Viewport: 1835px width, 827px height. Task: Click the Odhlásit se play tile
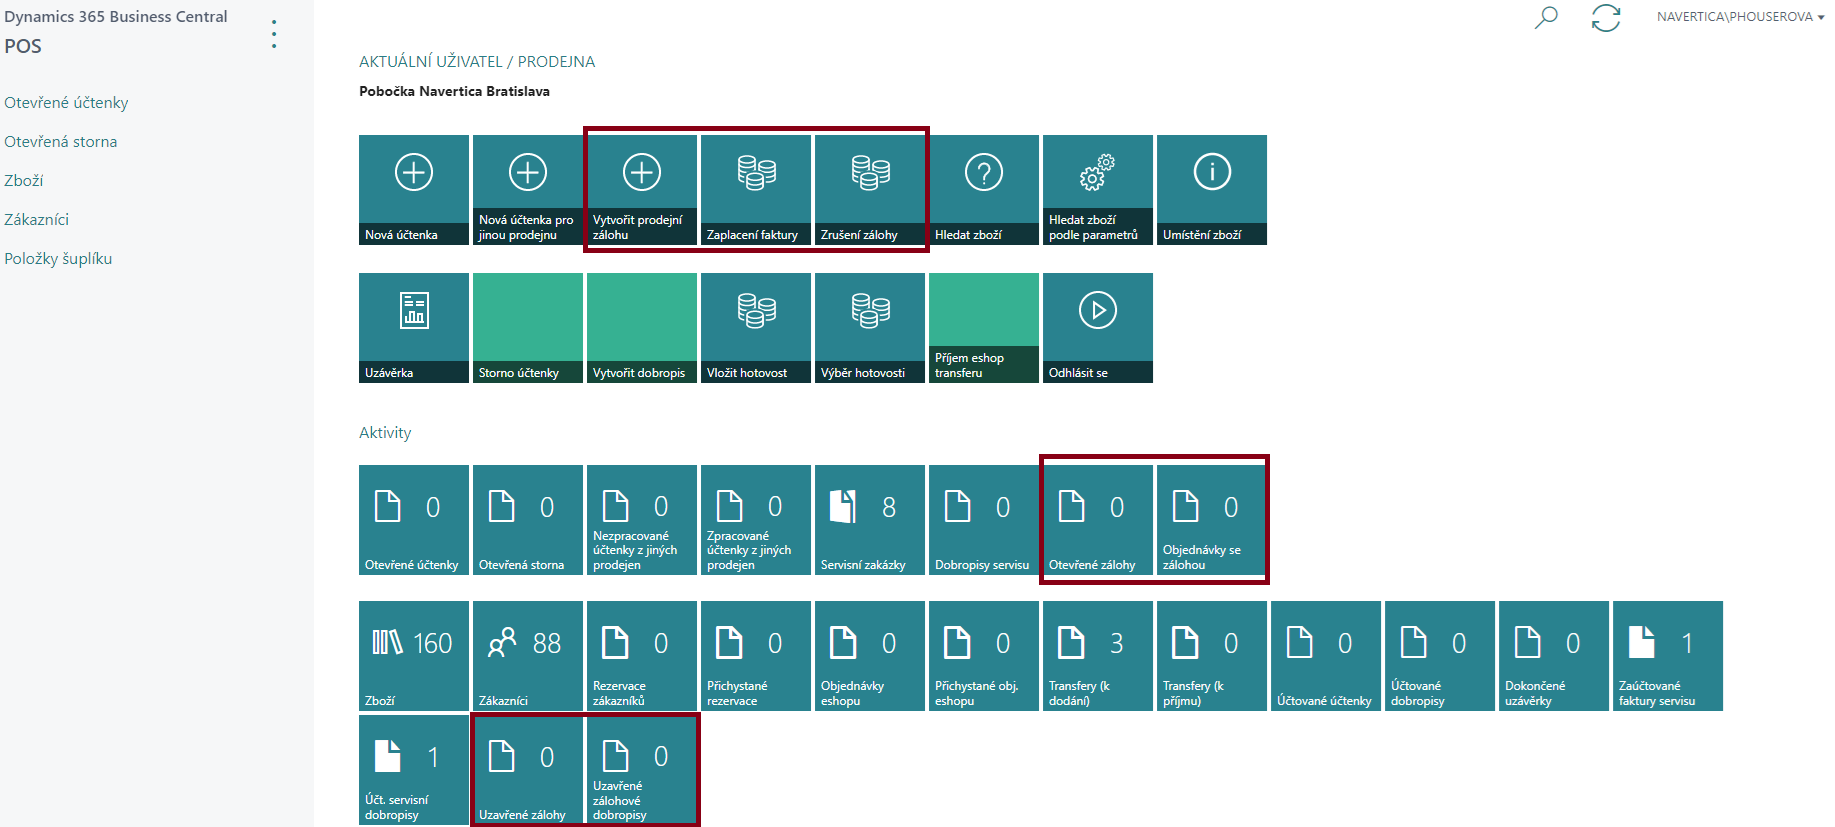click(1098, 327)
